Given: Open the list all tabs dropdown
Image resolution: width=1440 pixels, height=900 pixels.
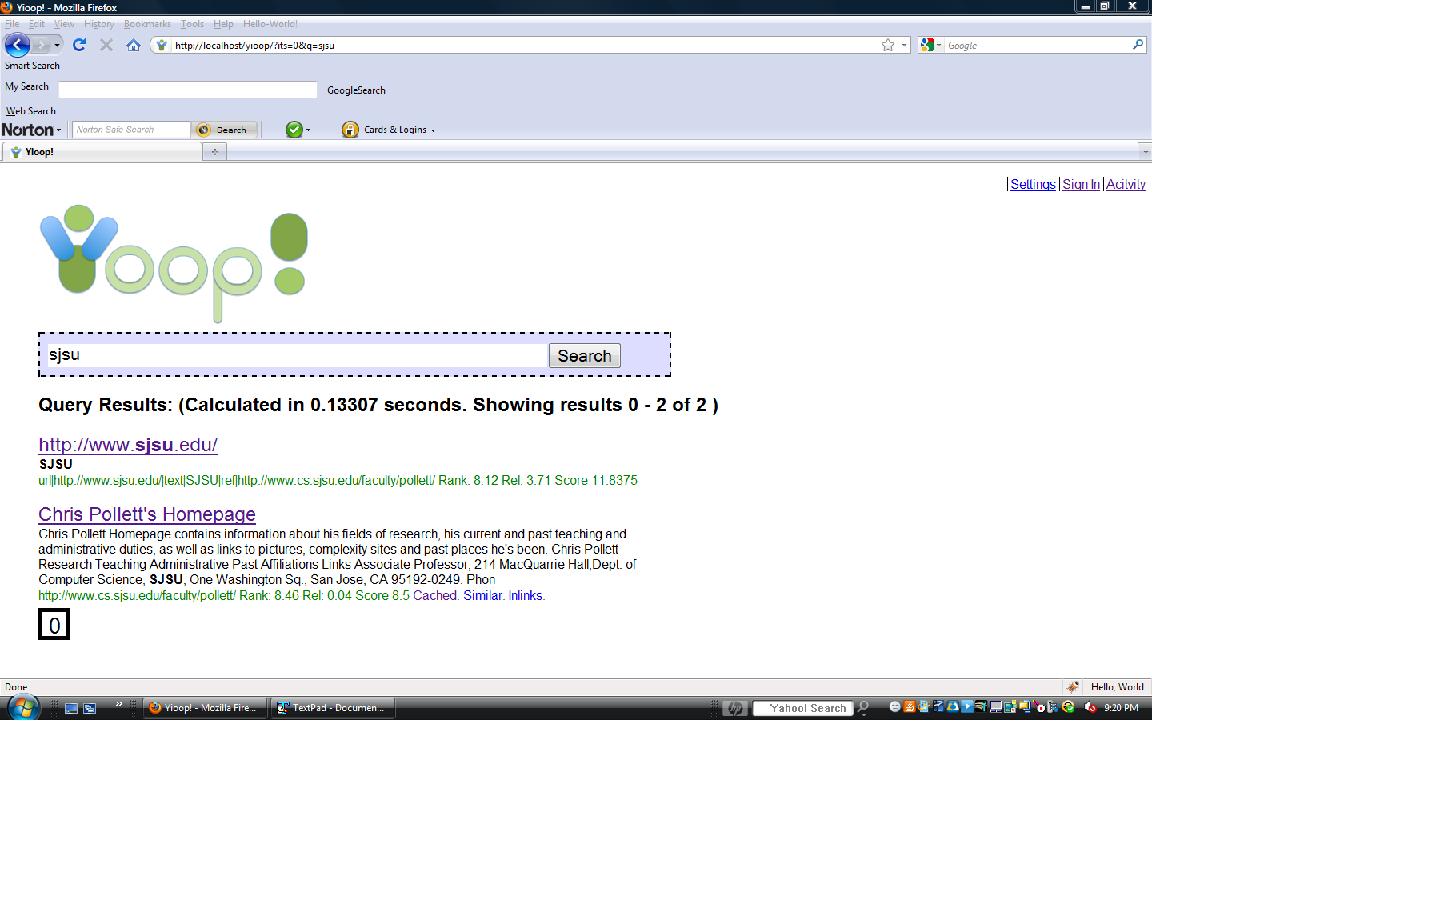Looking at the screenshot, I should [1145, 152].
